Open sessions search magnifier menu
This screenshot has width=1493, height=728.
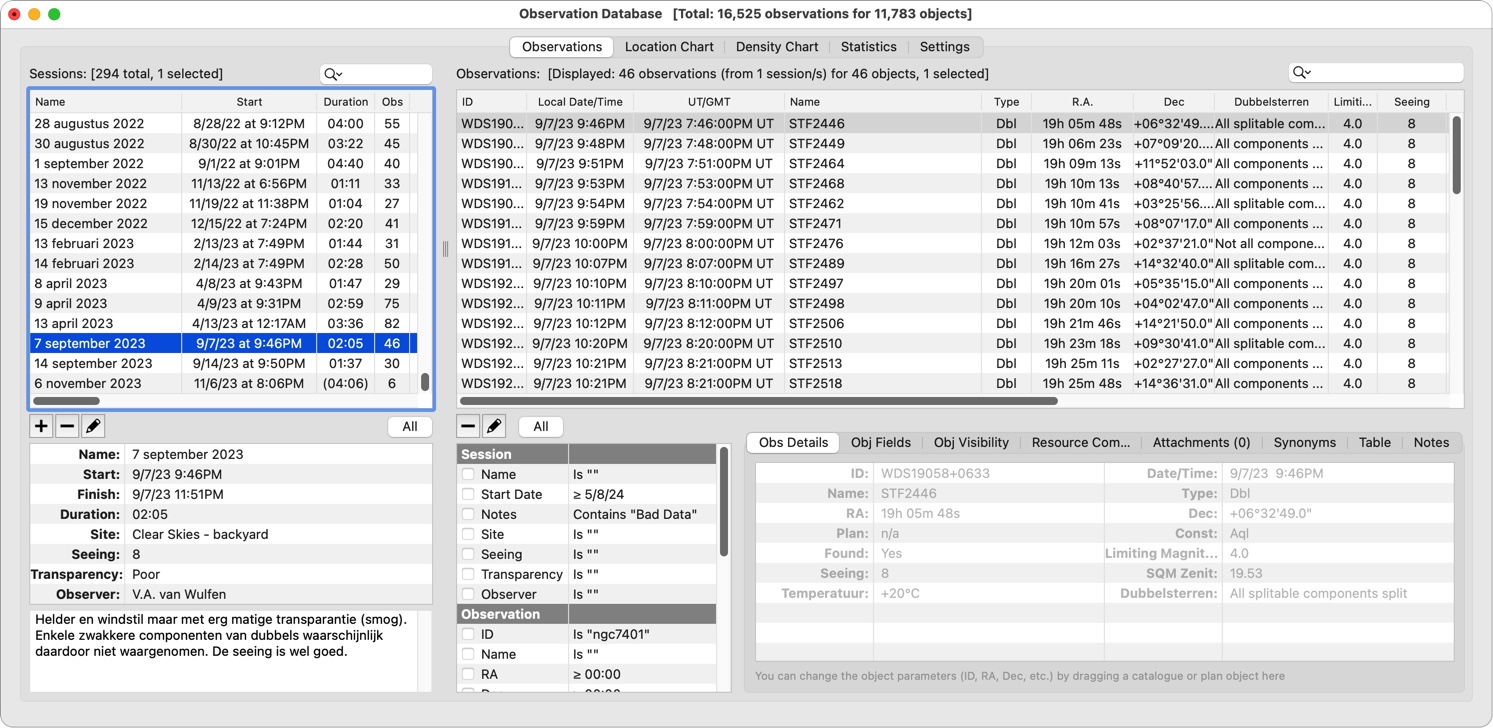(x=333, y=74)
